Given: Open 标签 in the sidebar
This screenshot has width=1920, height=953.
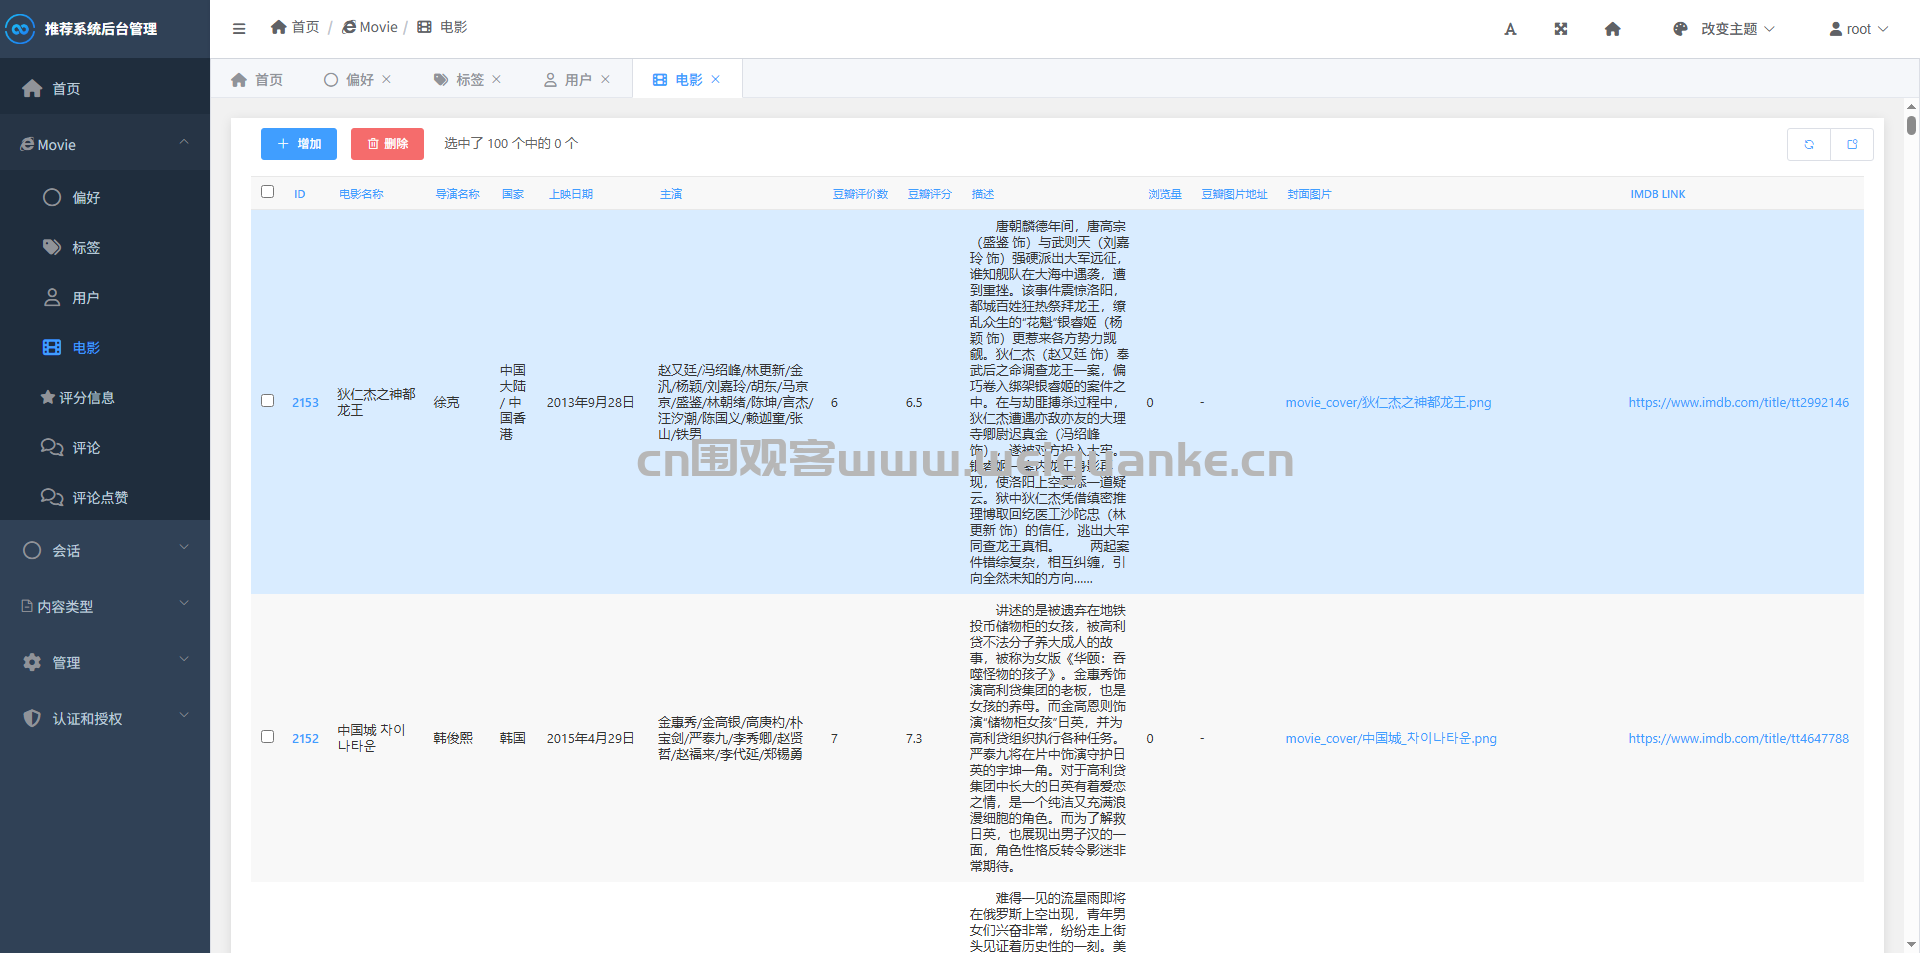Looking at the screenshot, I should (x=105, y=247).
